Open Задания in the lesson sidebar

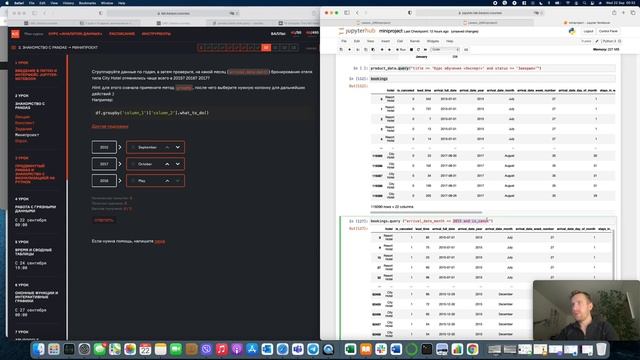point(23,129)
